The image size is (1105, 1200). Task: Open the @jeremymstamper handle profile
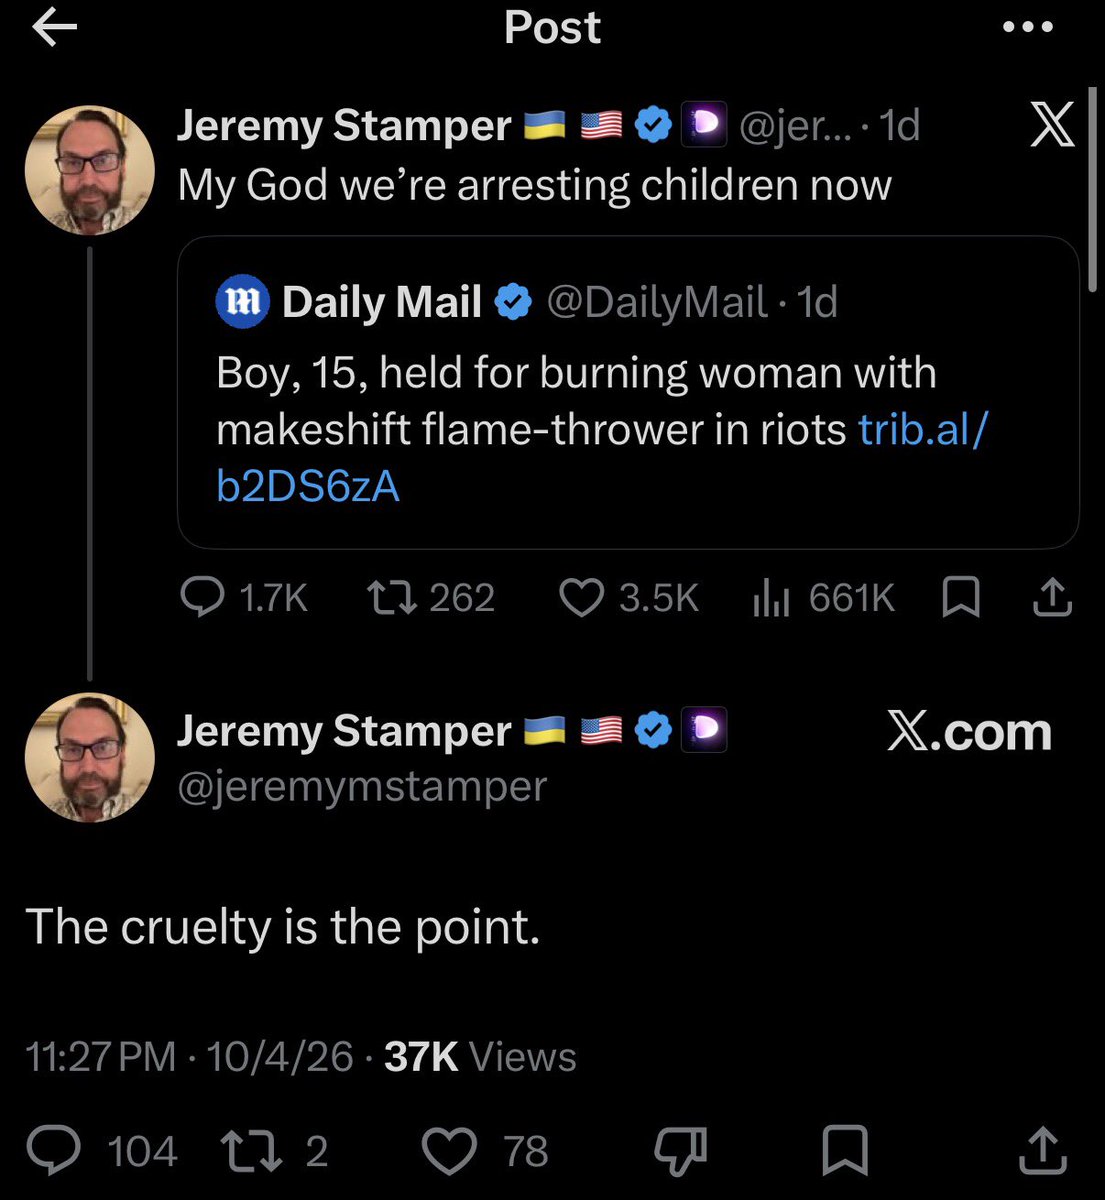click(x=362, y=786)
